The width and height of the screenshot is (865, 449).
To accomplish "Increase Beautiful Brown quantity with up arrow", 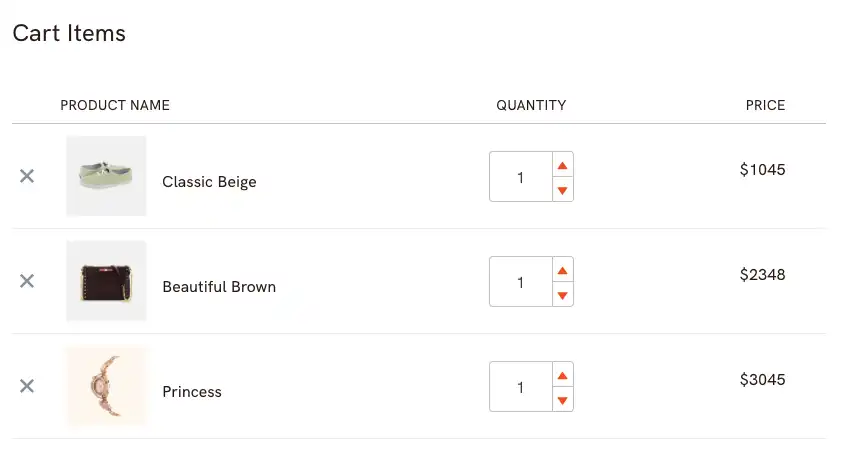I will pyautogui.click(x=563, y=270).
